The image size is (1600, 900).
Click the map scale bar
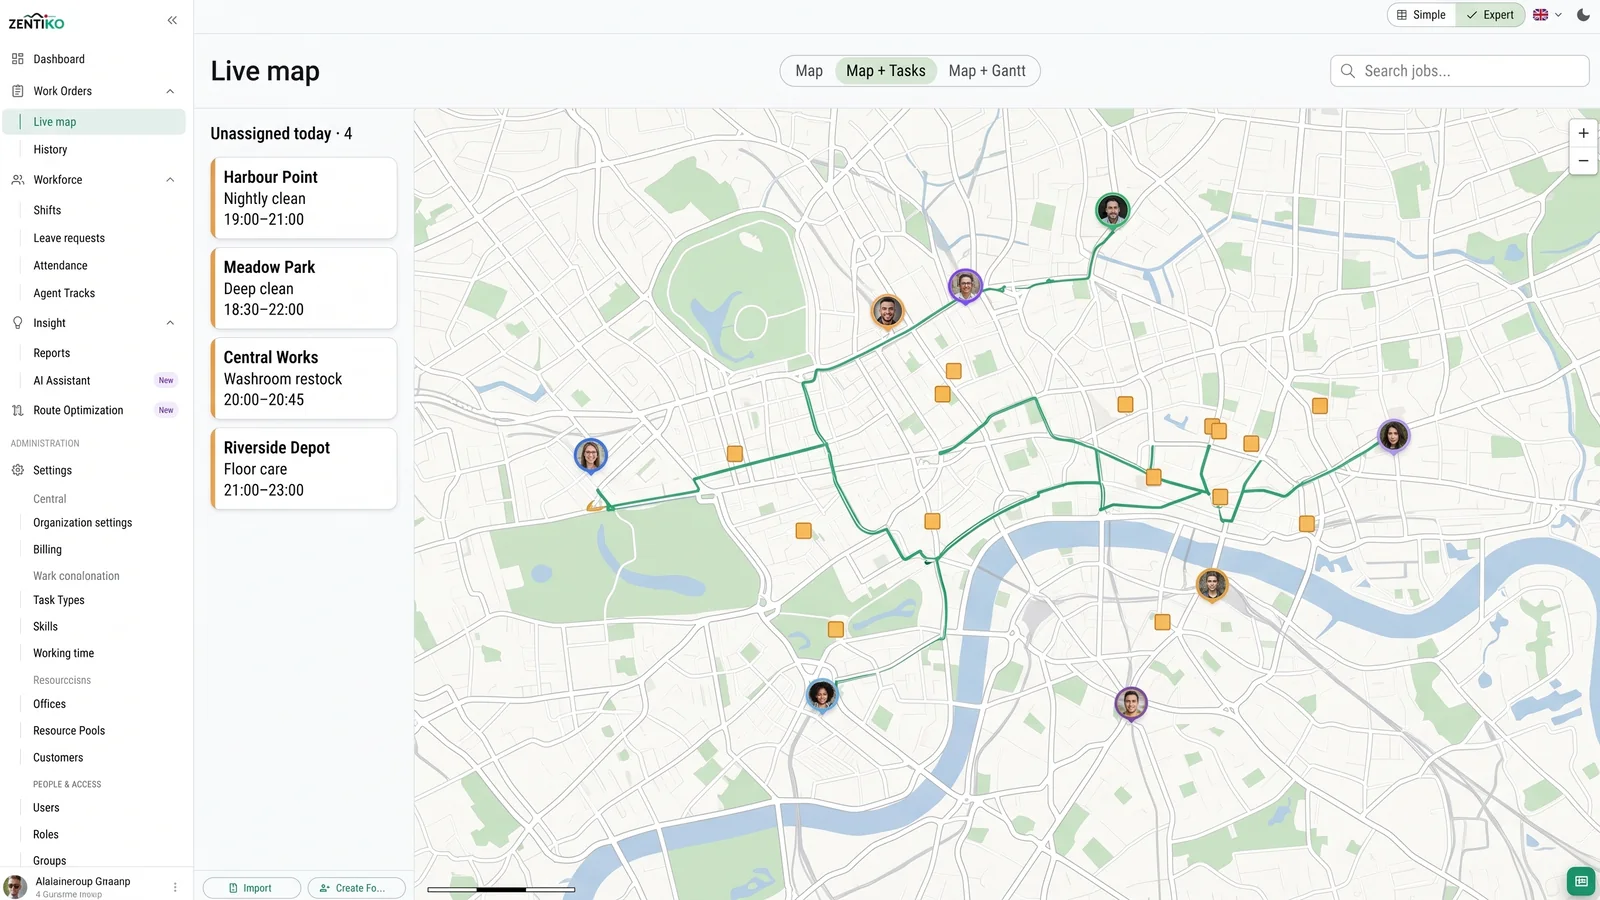pos(501,889)
